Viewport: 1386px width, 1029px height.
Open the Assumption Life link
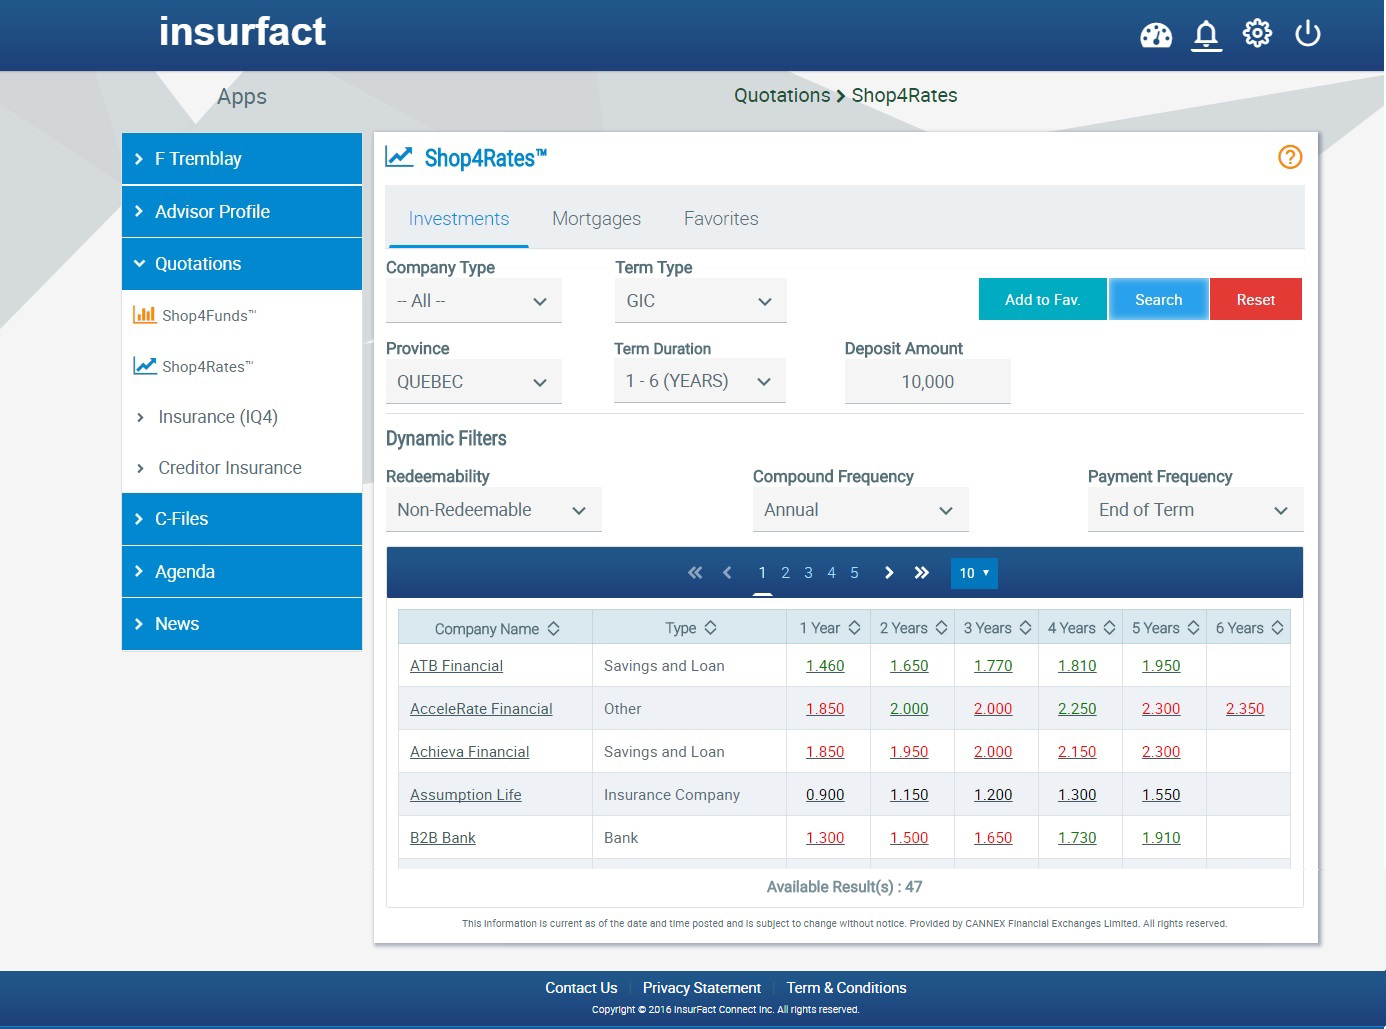coord(466,795)
